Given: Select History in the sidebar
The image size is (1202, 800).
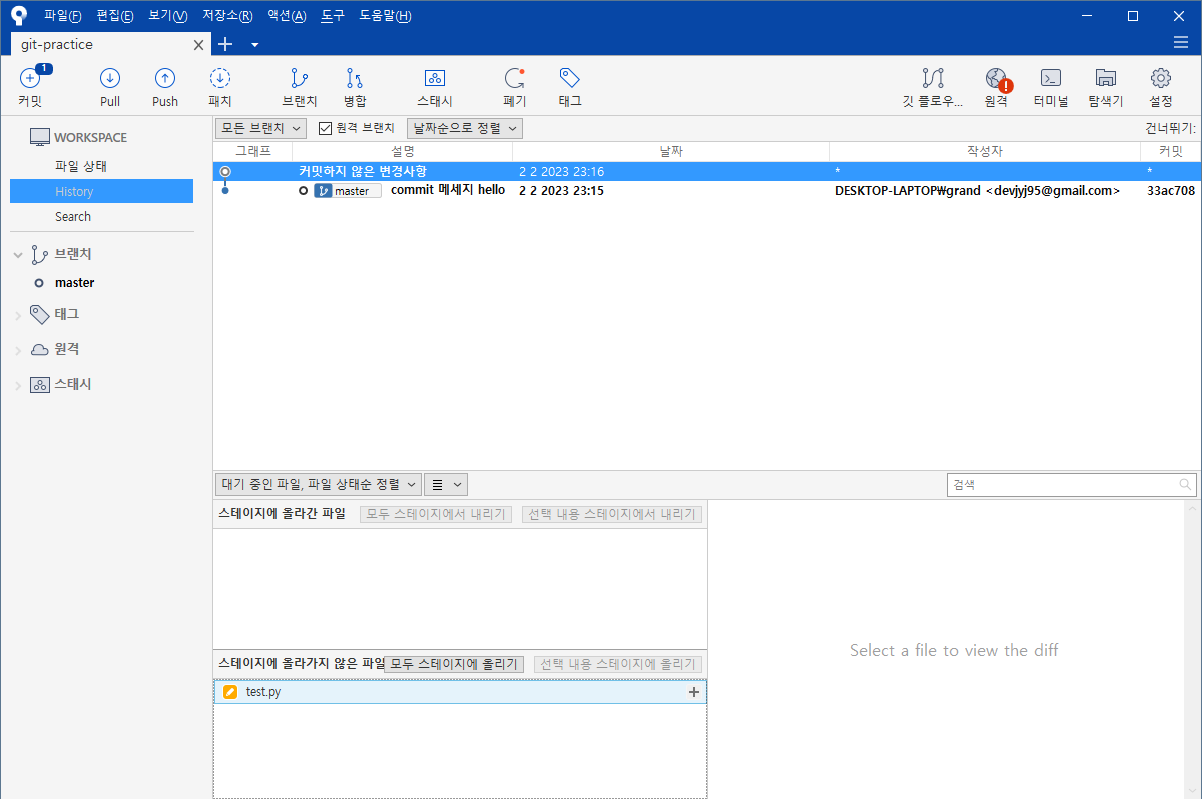Looking at the screenshot, I should tap(101, 191).
